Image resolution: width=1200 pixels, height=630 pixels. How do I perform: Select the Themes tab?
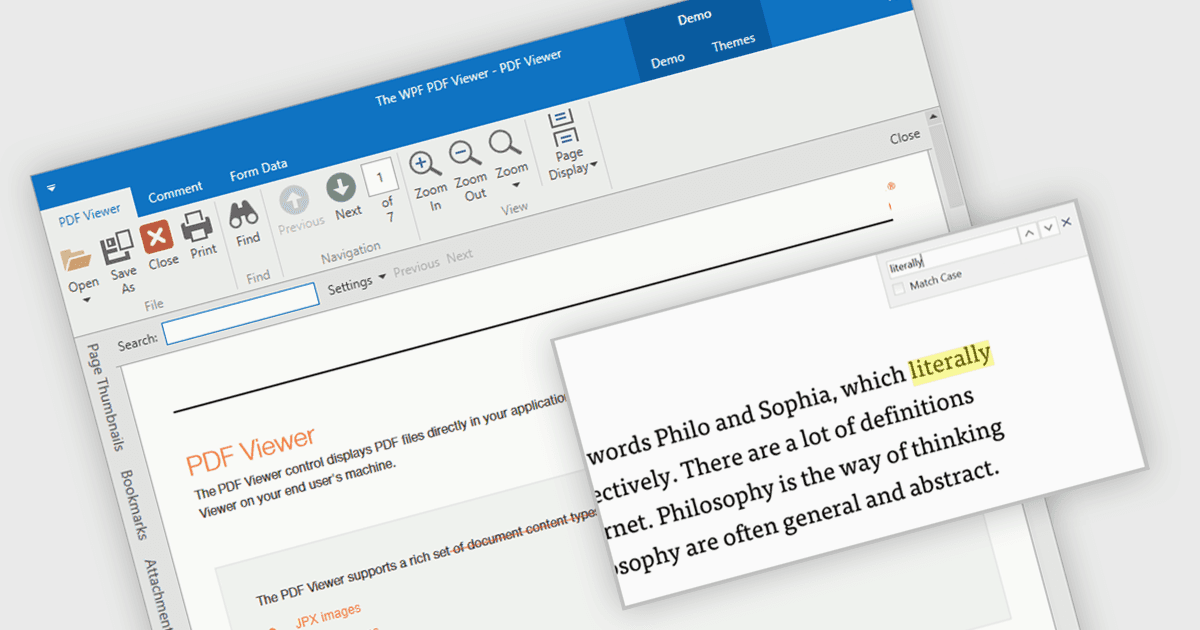click(x=733, y=44)
